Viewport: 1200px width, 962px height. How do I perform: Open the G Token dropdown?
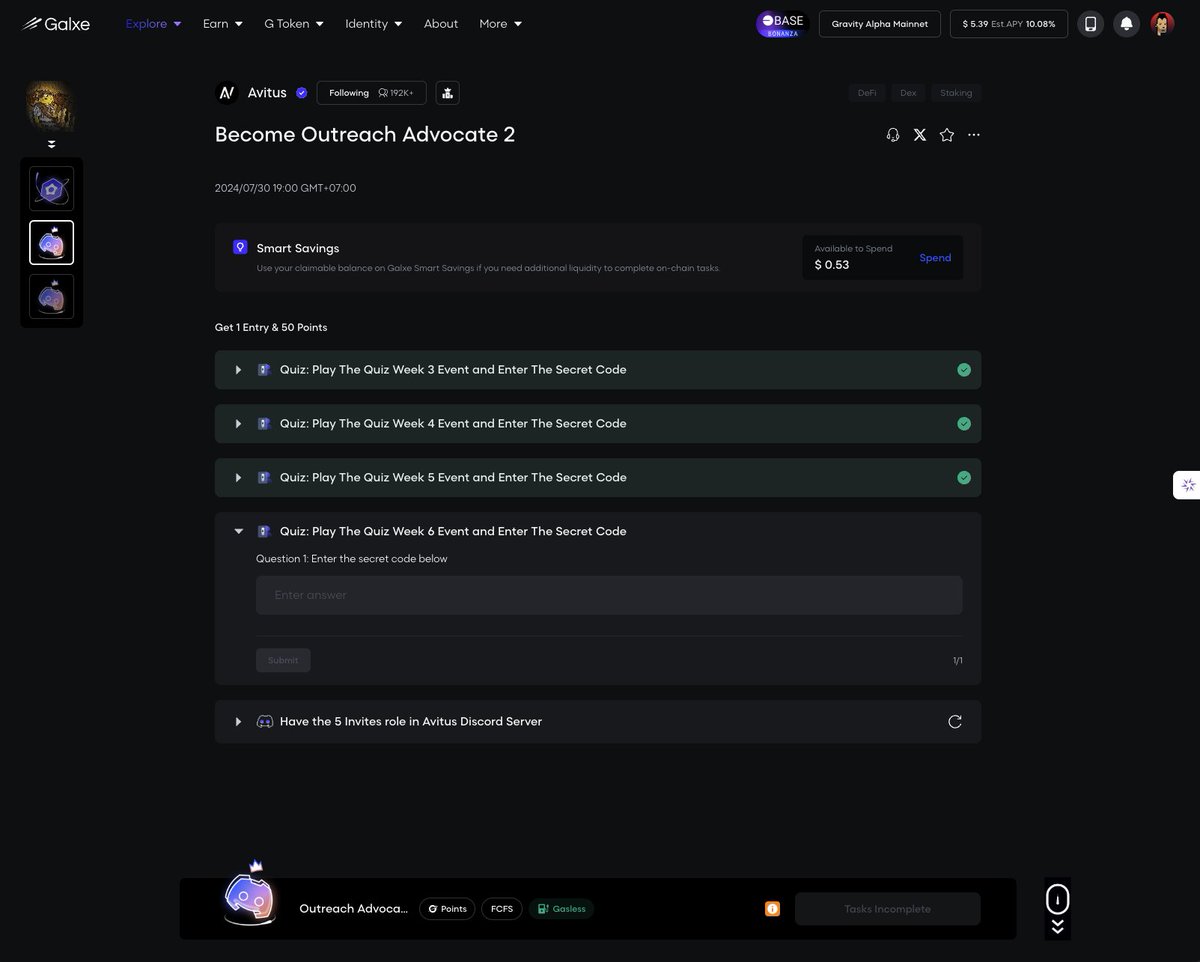(x=294, y=23)
